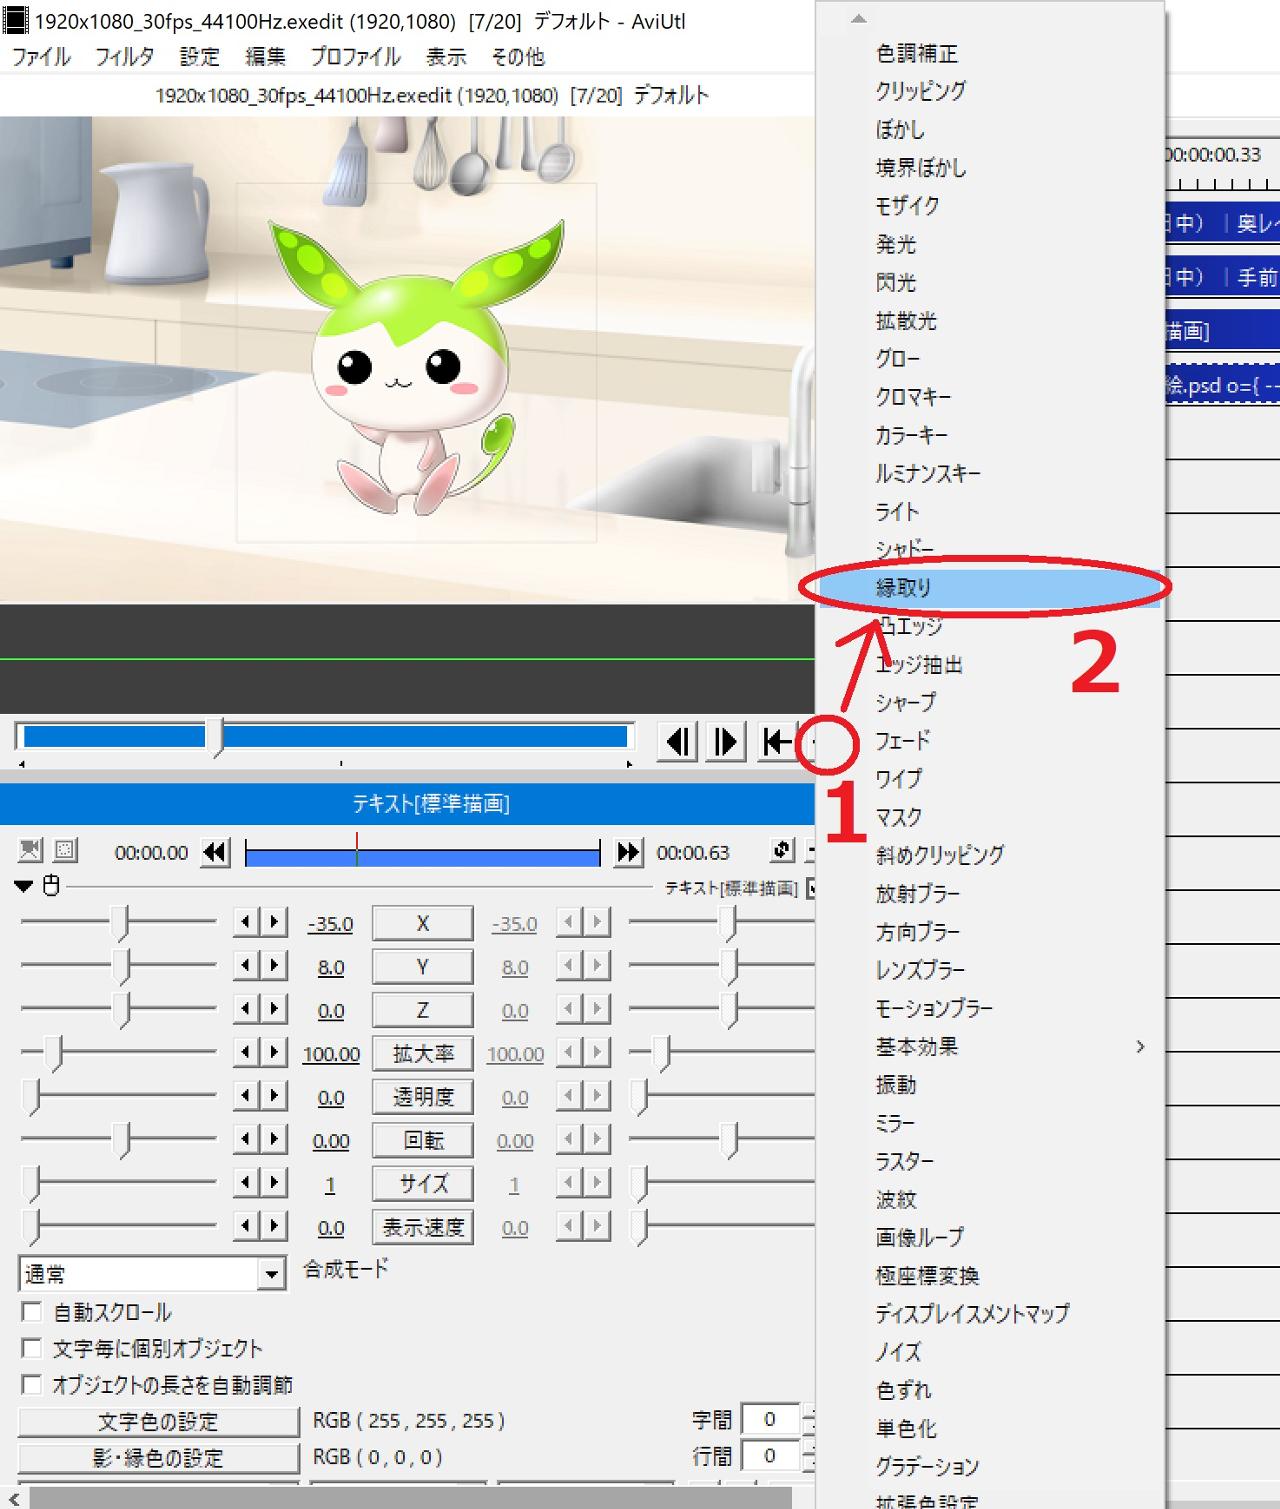Click the refresh icon next to 00:00.63
The width and height of the screenshot is (1280, 1509).
tap(782, 851)
